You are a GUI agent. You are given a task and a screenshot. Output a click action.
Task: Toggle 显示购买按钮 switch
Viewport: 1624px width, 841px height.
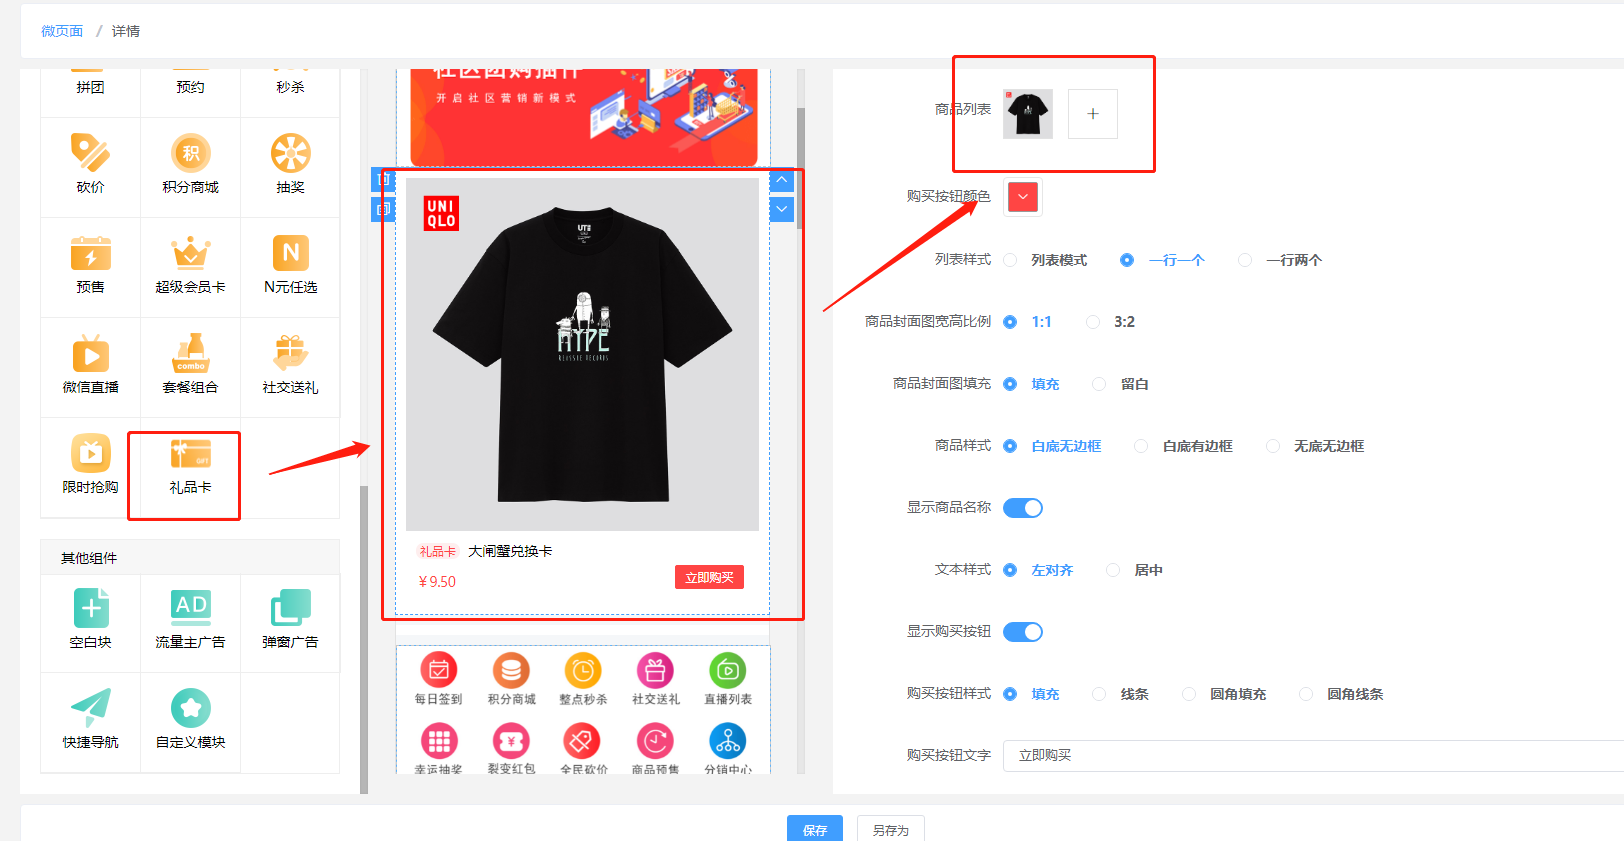pos(1023,632)
